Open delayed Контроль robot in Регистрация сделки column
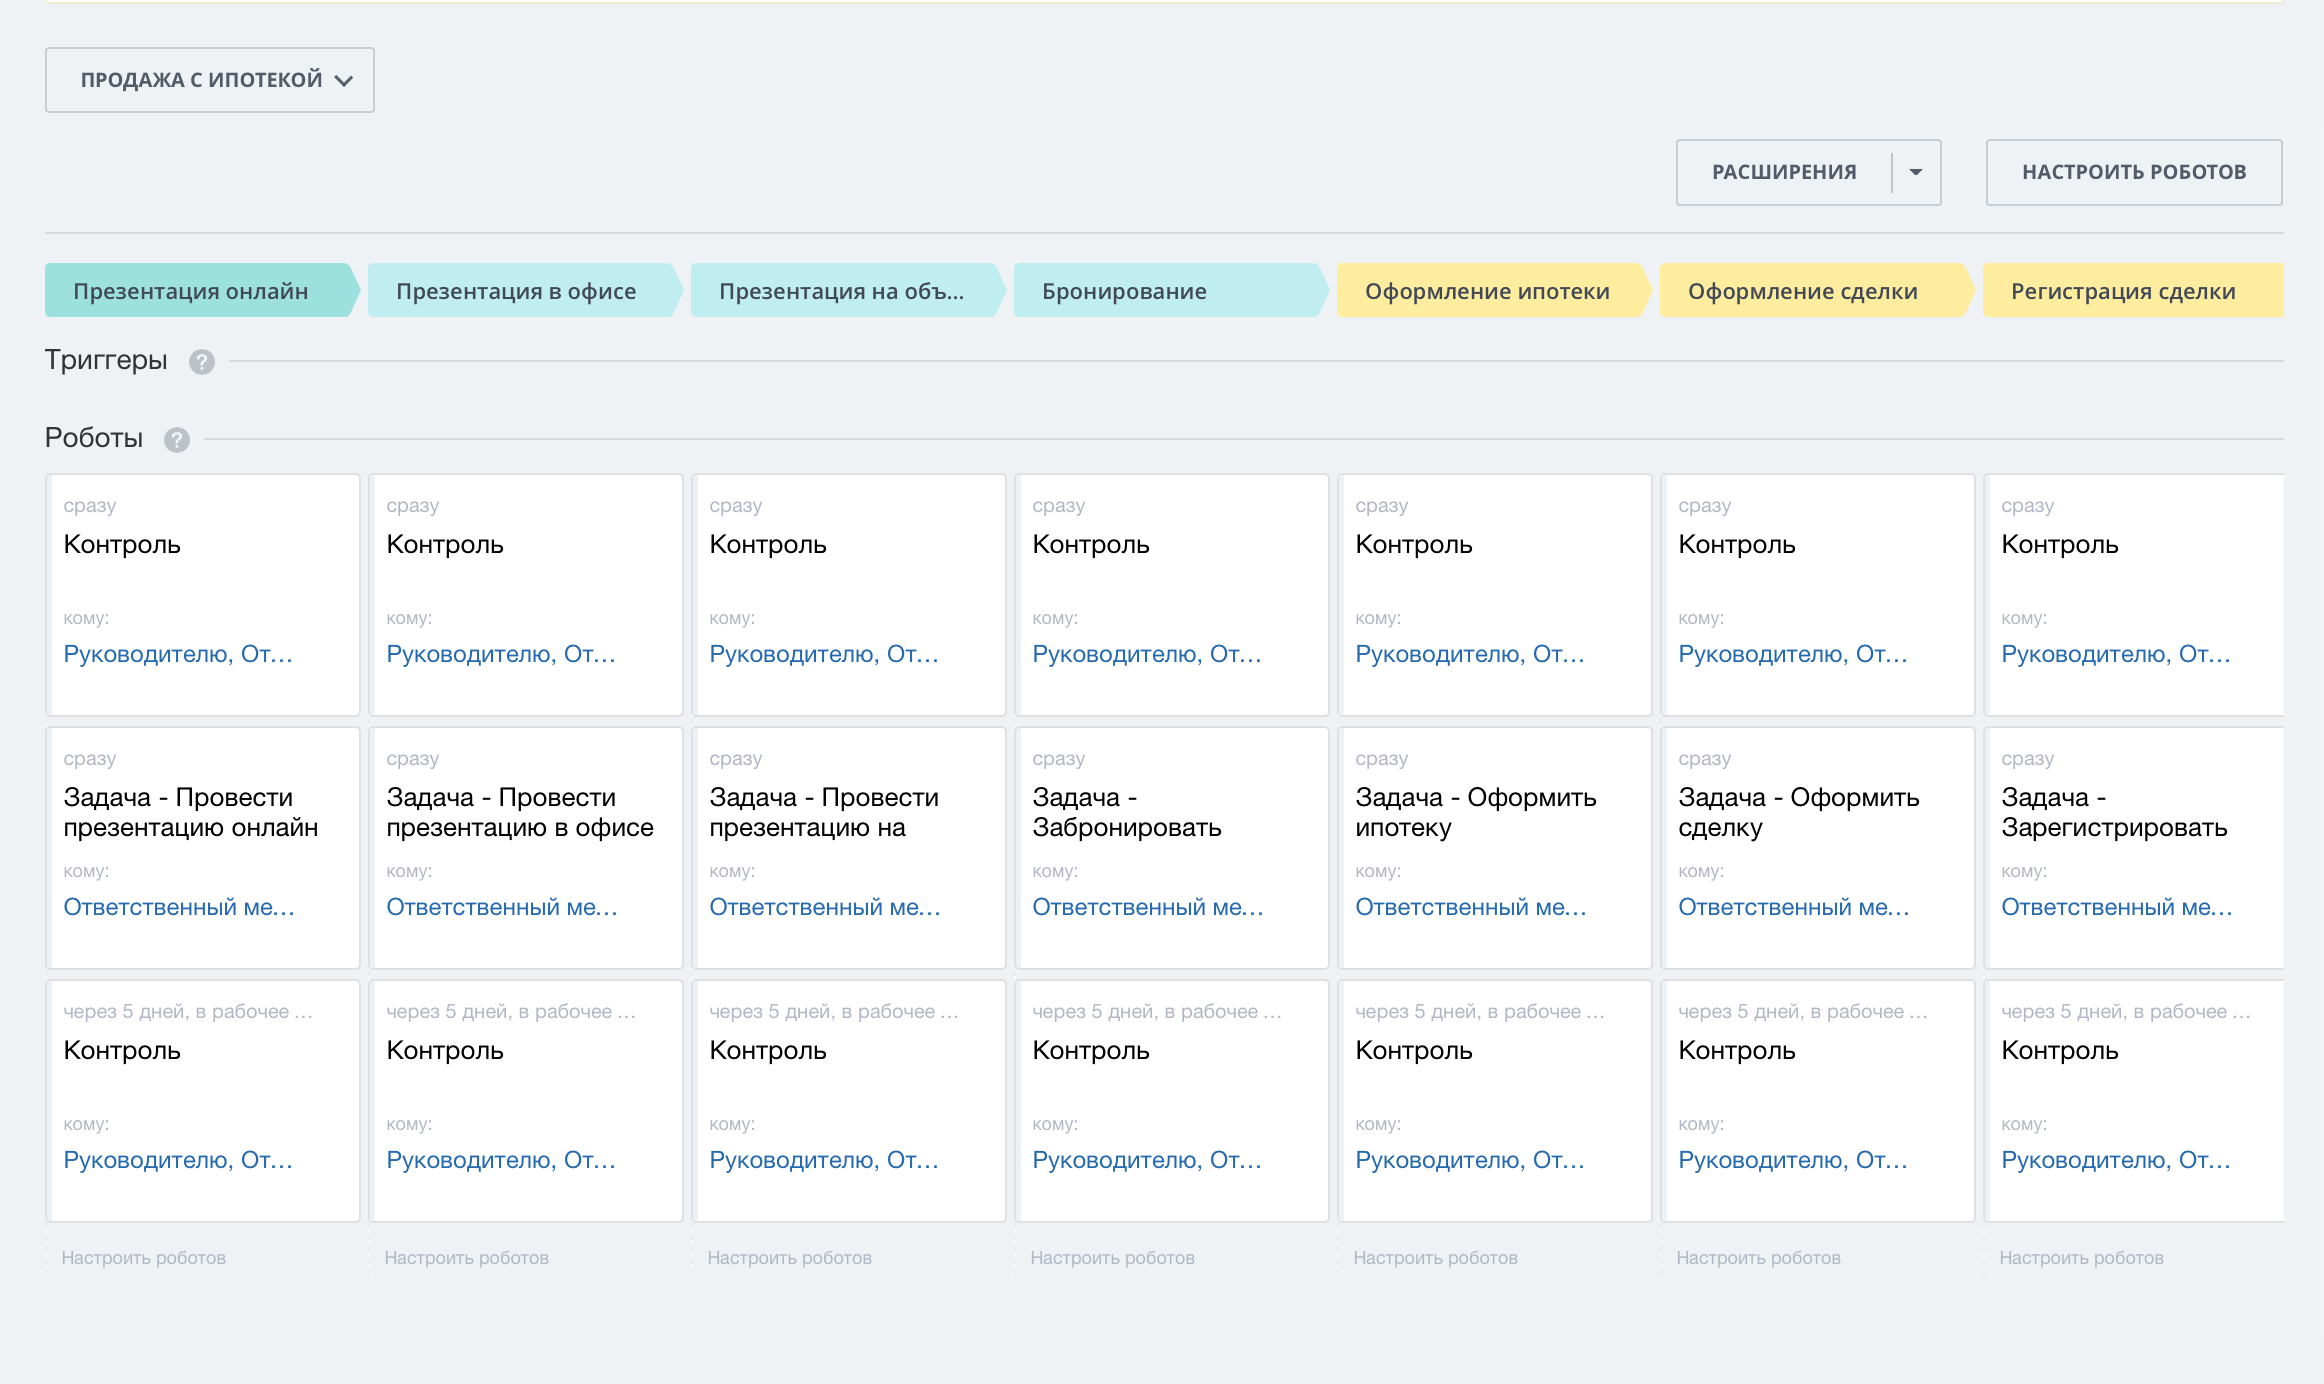 2060,1051
